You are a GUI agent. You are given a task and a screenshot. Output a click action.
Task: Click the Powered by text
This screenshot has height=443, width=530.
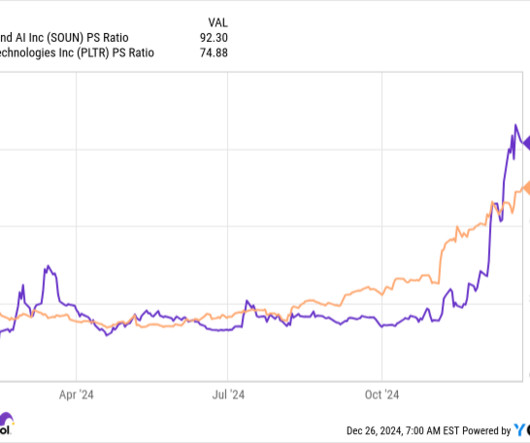(x=486, y=431)
